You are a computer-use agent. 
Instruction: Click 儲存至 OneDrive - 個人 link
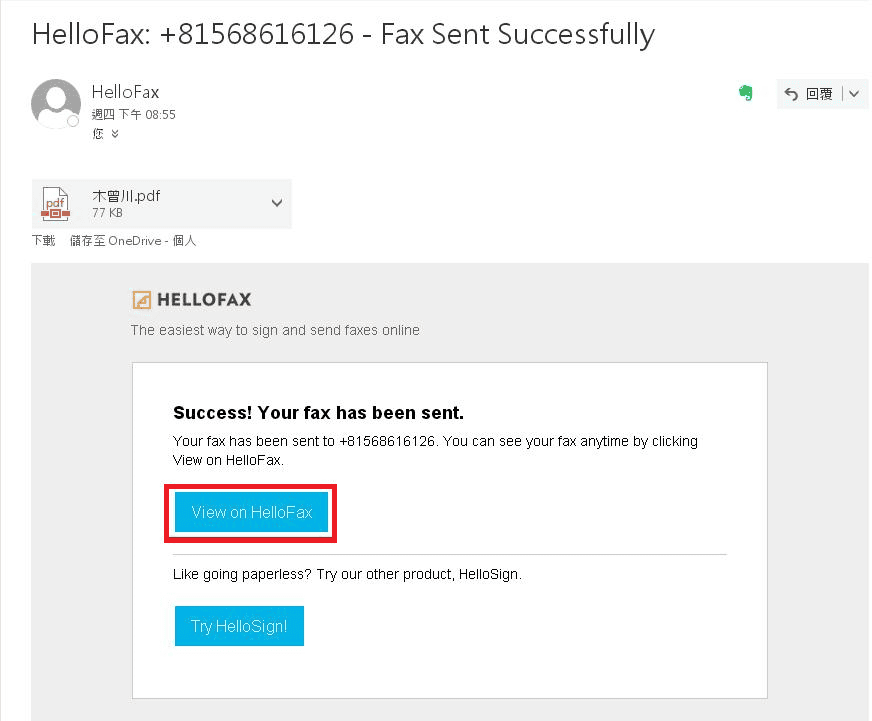pyautogui.click(x=133, y=241)
